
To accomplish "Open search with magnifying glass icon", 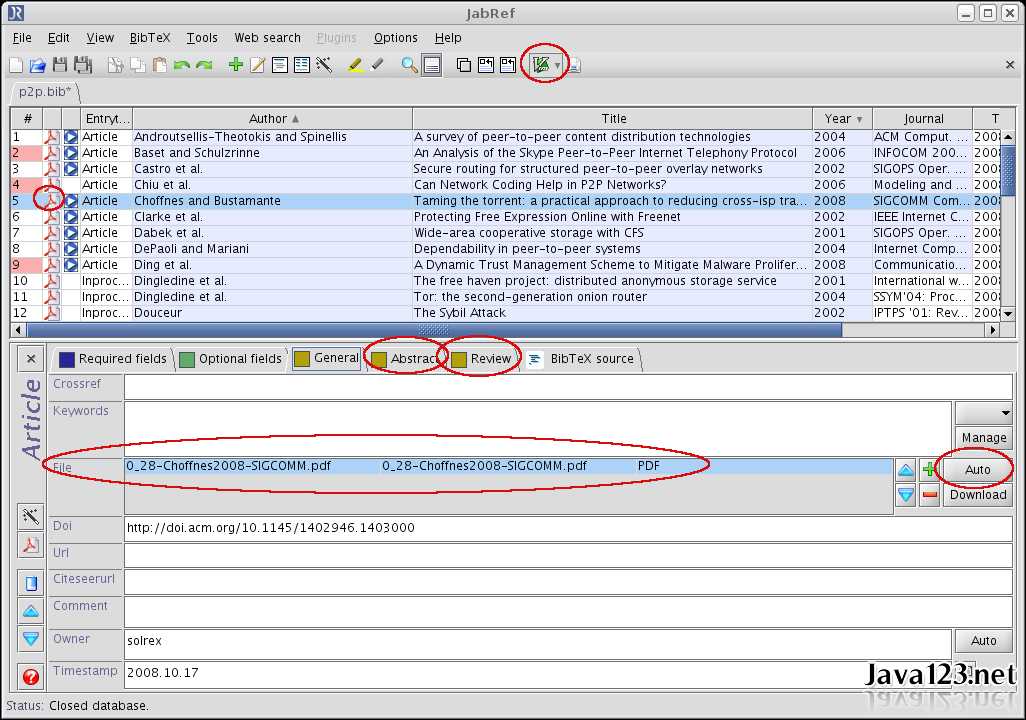I will pos(410,65).
